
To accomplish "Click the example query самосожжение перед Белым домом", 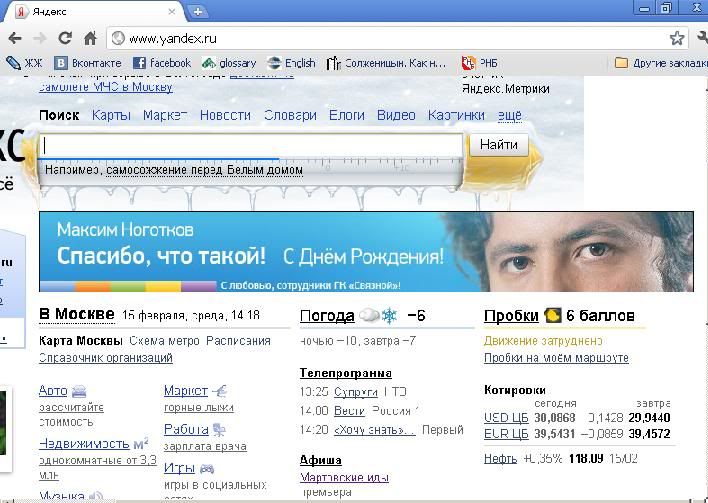I will [205, 170].
